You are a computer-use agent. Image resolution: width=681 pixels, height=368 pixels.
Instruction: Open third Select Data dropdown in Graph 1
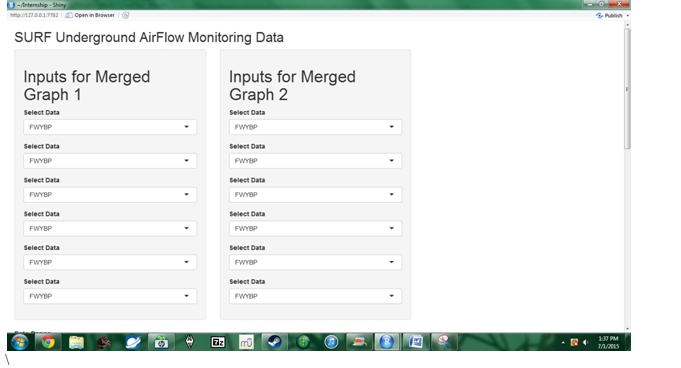coord(110,195)
